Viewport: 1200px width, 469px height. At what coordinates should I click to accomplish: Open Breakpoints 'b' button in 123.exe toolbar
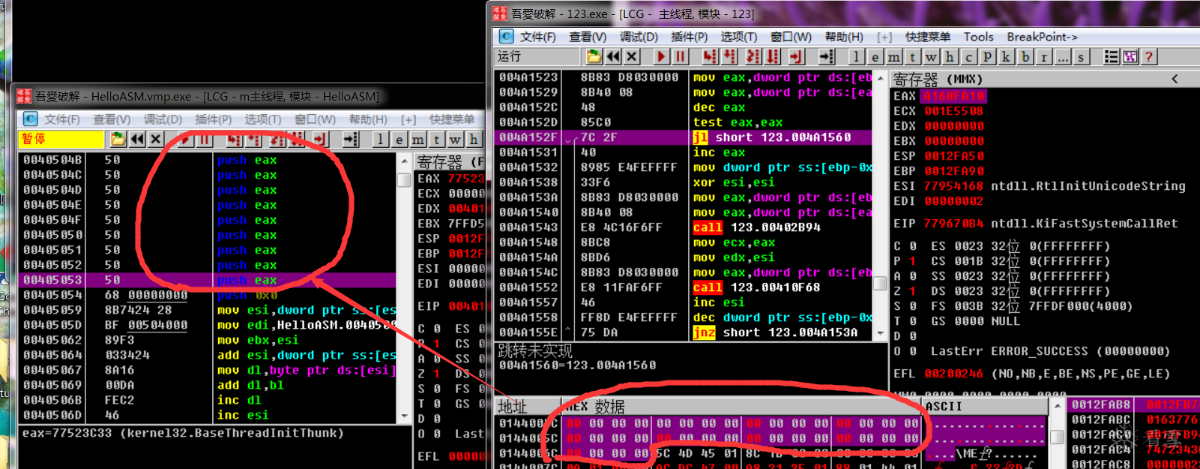click(1025, 56)
